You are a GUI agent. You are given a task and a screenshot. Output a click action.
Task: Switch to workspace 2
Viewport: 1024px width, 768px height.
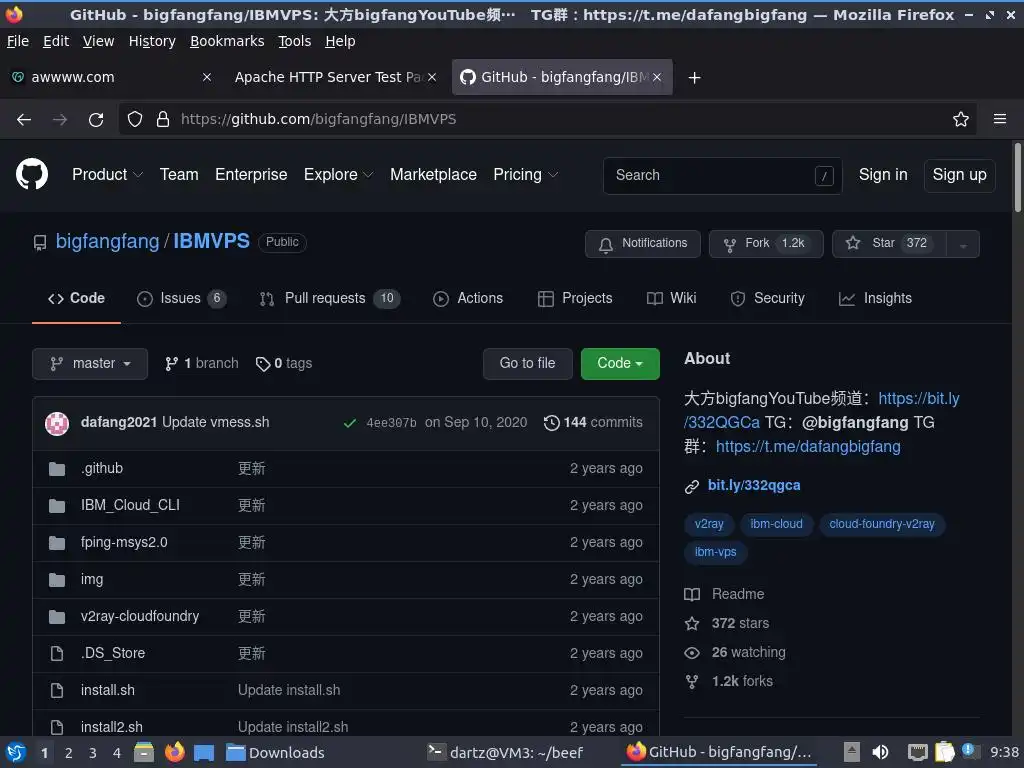tap(69, 753)
